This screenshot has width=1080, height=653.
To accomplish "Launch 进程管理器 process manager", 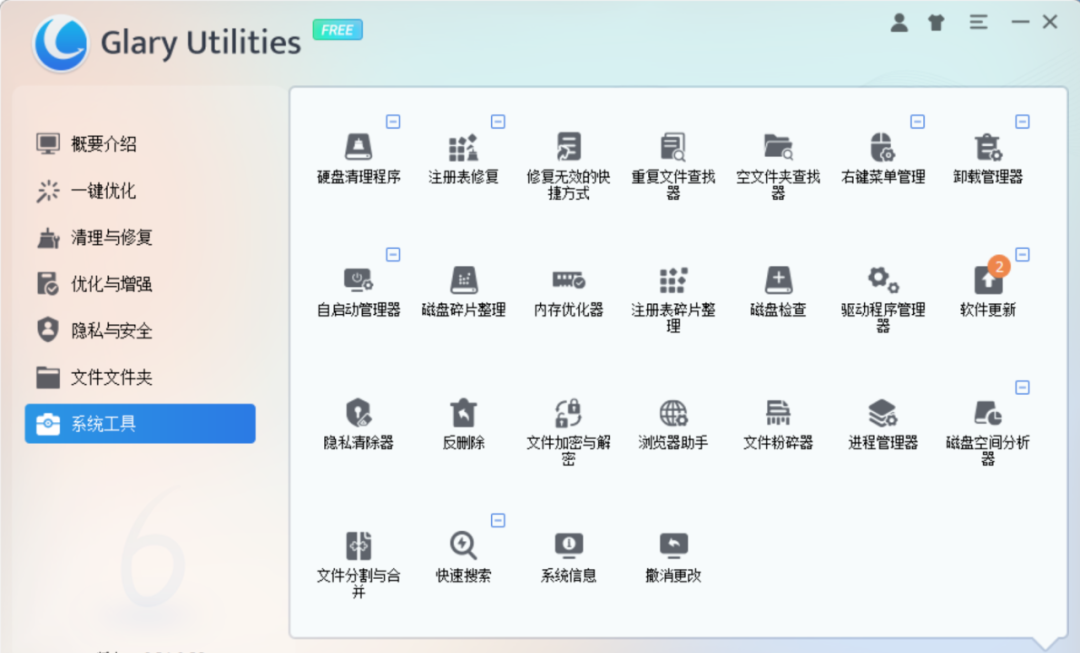I will 883,425.
